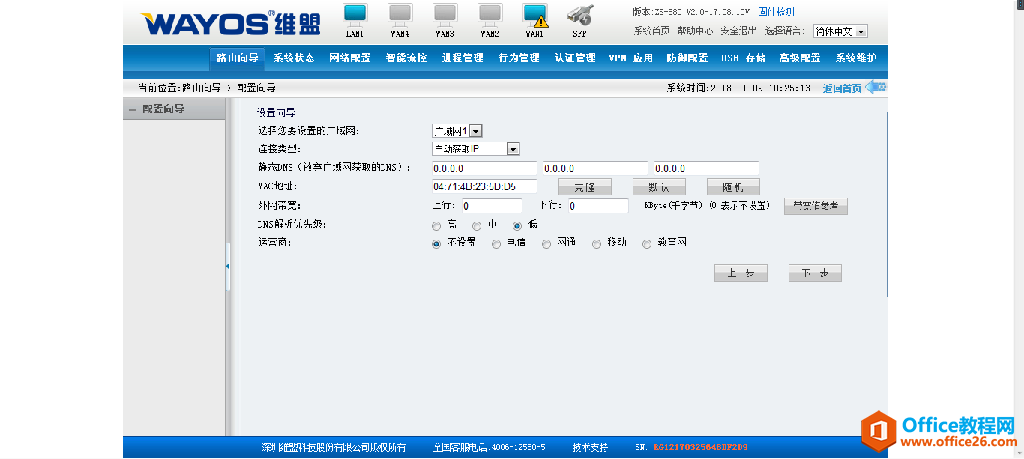Click the next step button
The height and width of the screenshot is (459, 1024).
[x=815, y=273]
